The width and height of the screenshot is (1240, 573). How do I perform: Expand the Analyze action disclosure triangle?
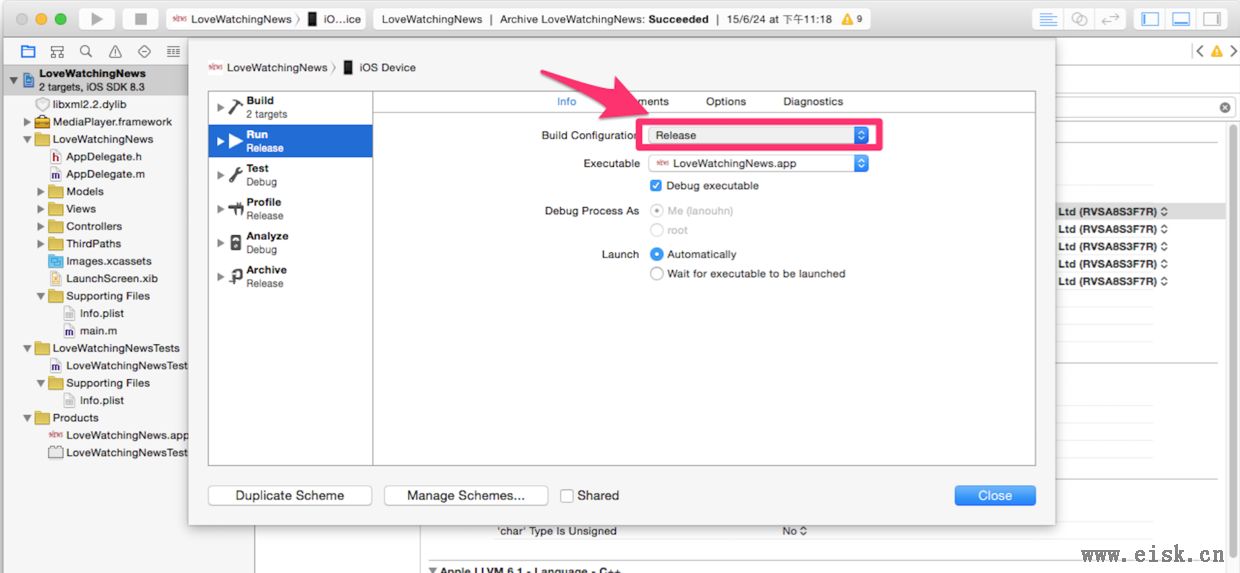point(220,243)
